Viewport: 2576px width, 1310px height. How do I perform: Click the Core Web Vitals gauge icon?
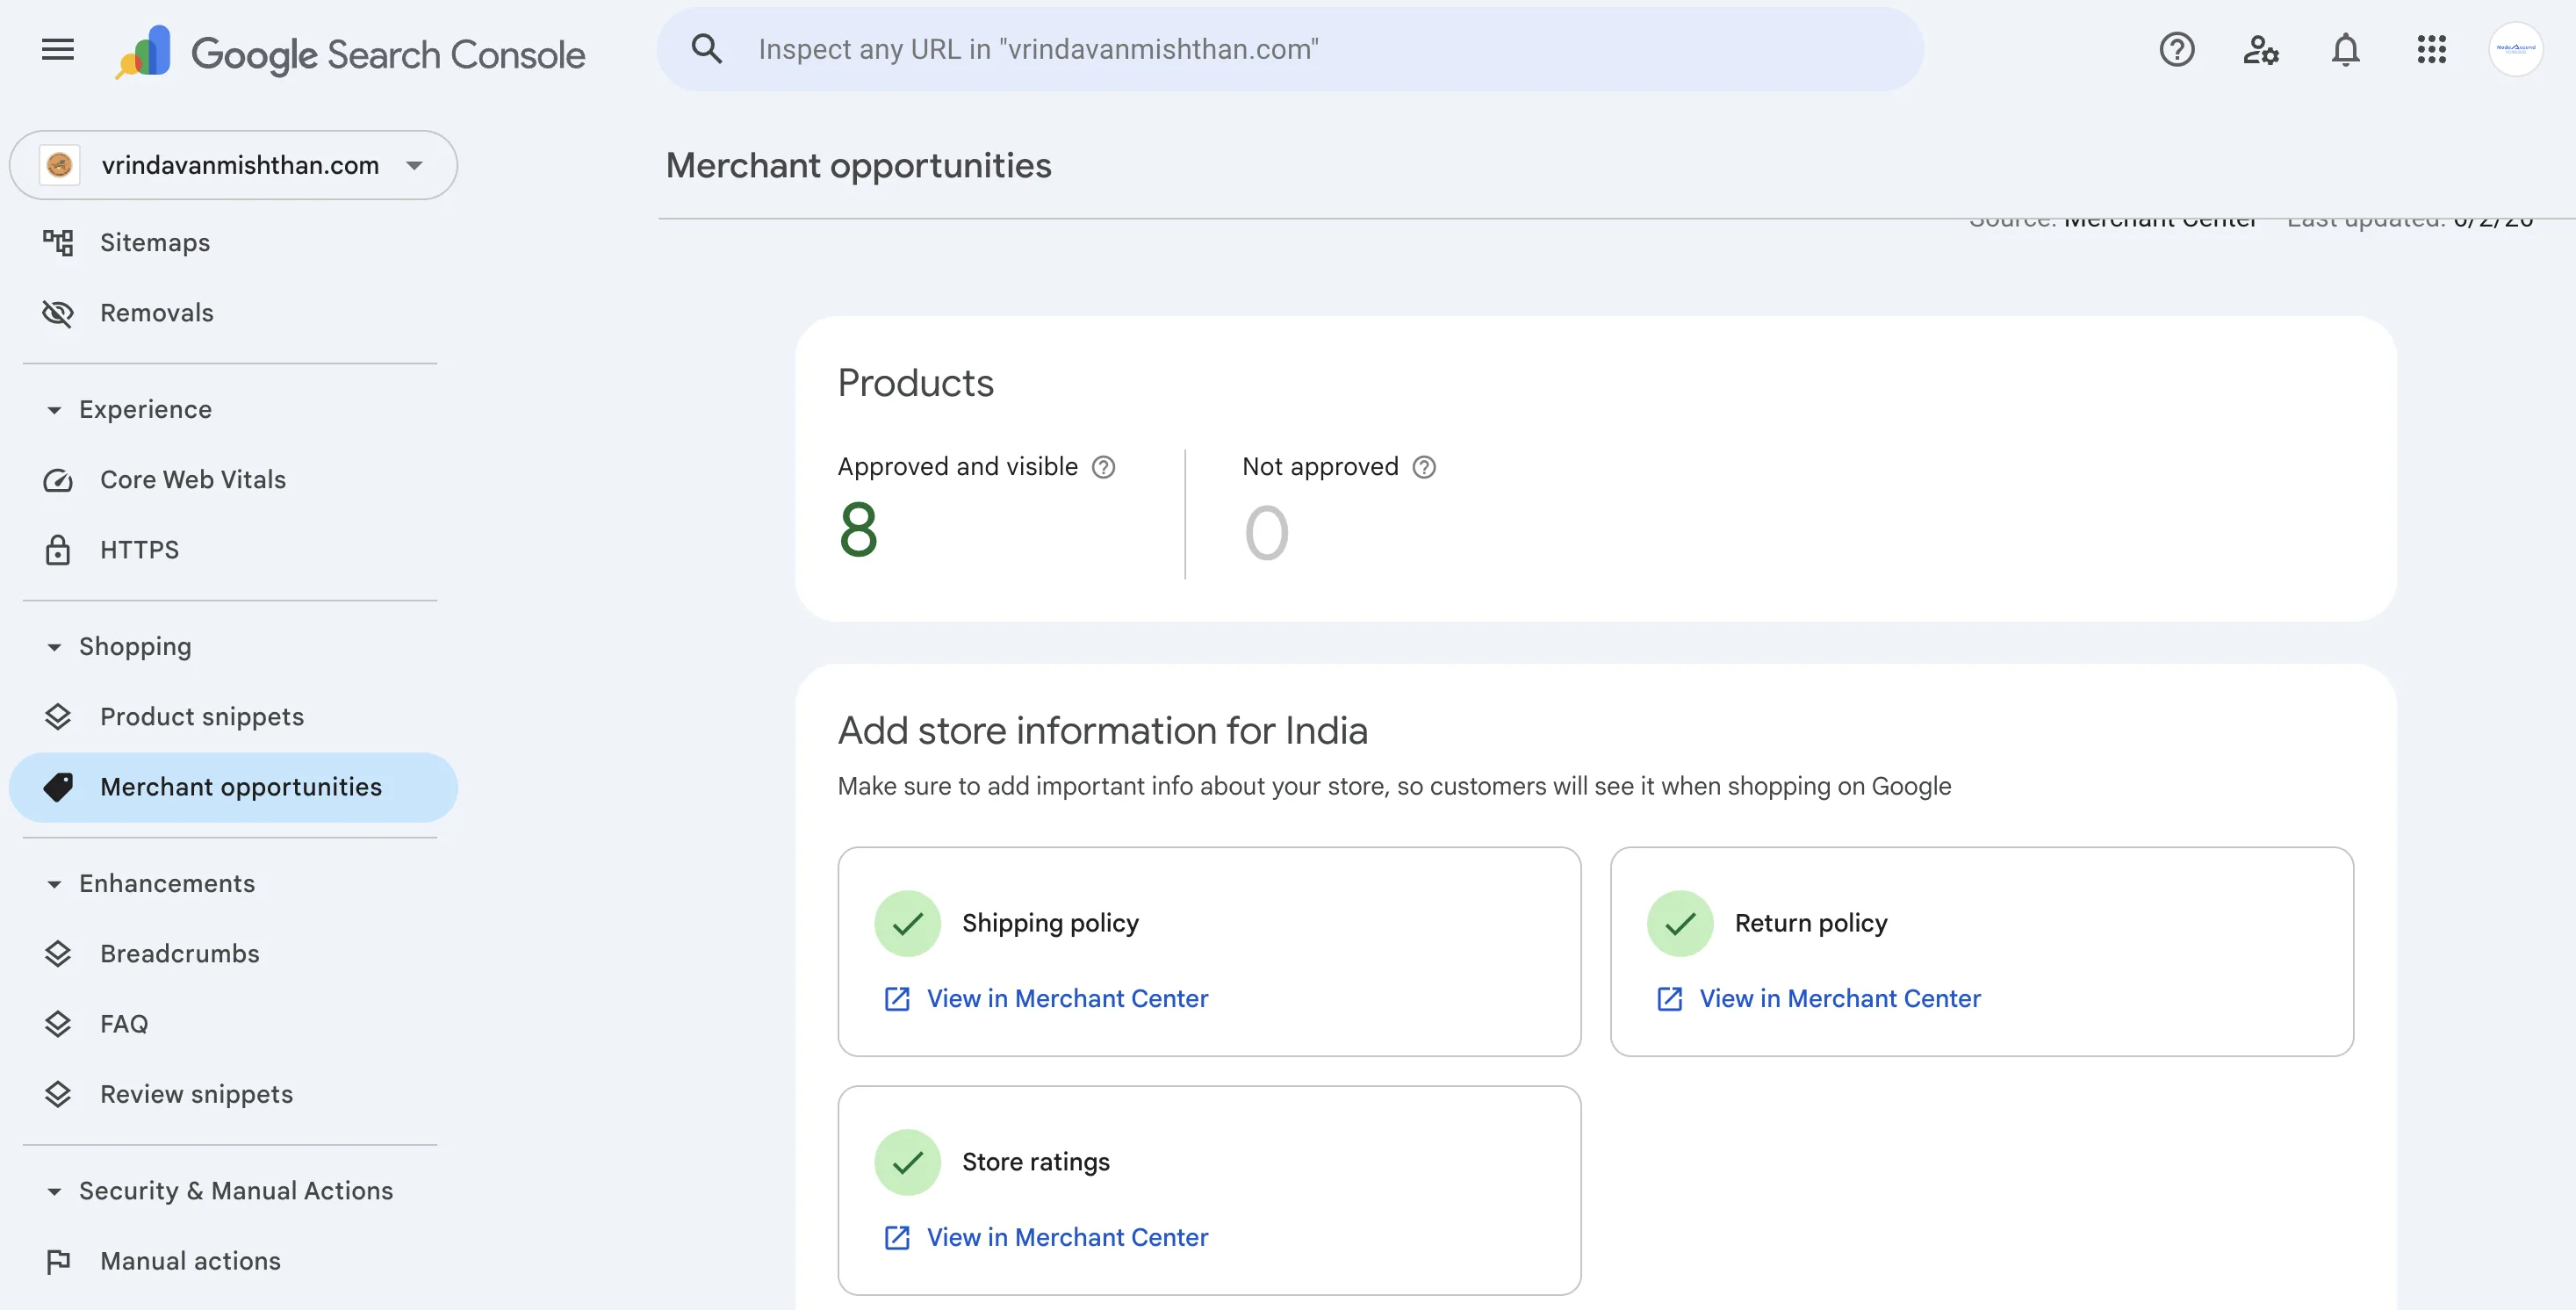pyautogui.click(x=58, y=480)
